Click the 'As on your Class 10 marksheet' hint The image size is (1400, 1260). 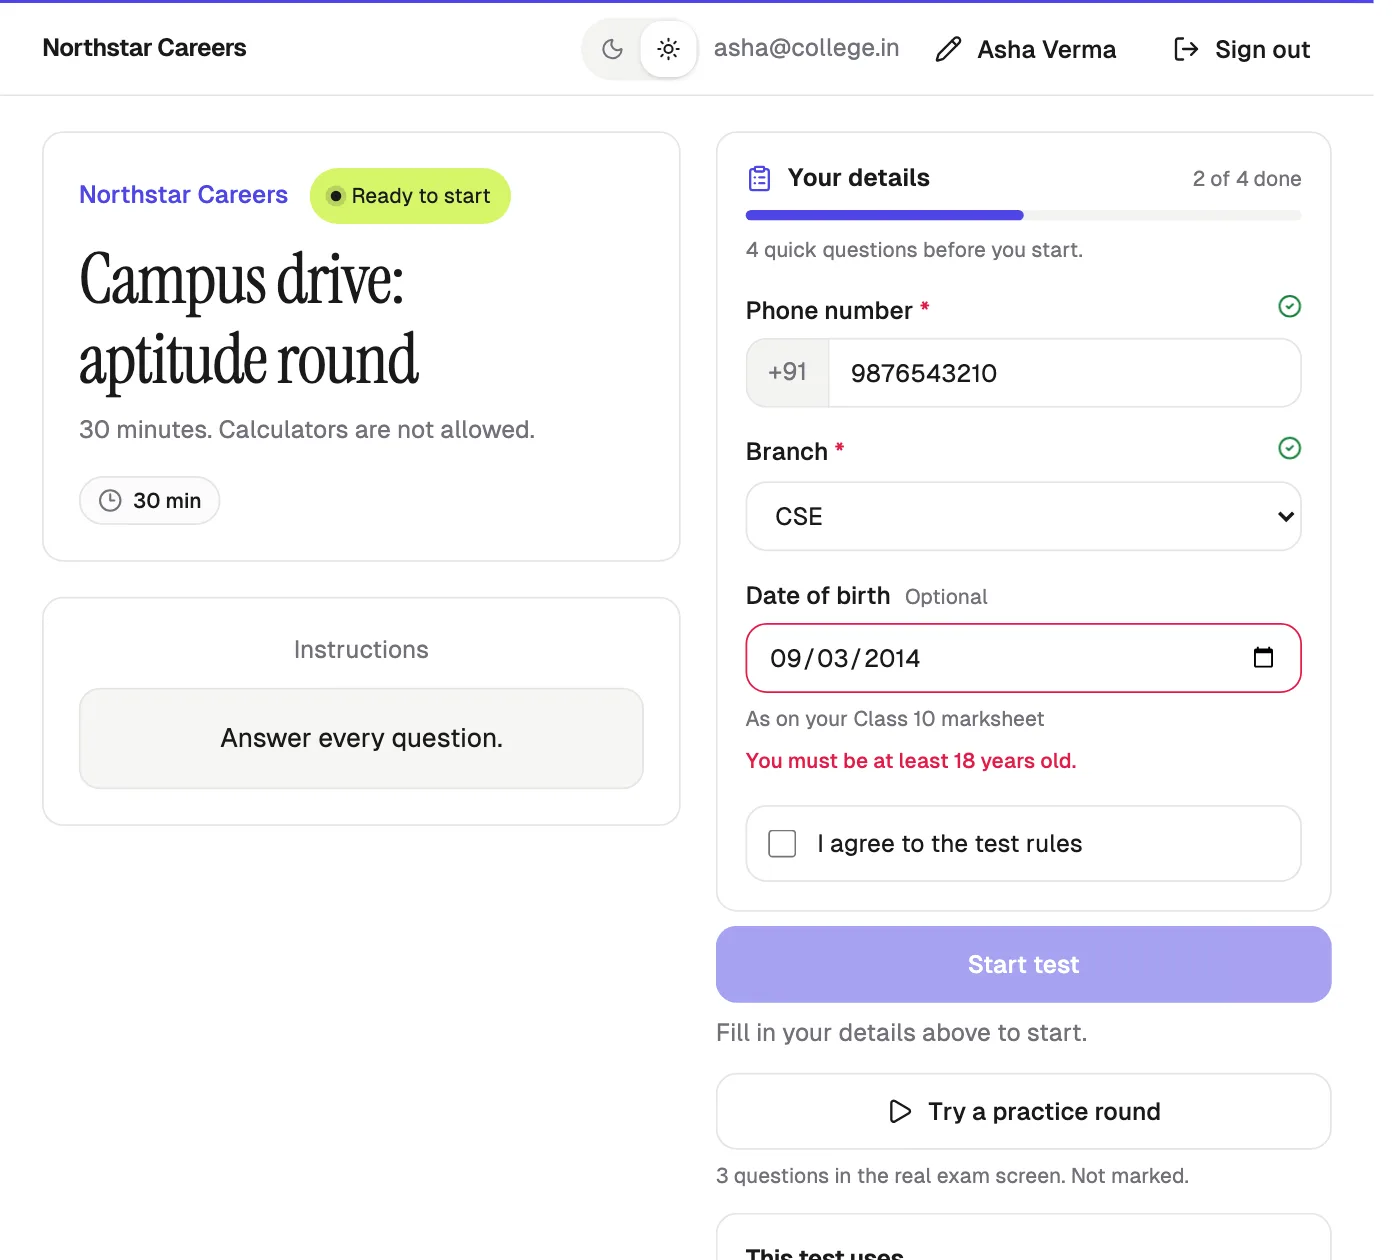(895, 719)
